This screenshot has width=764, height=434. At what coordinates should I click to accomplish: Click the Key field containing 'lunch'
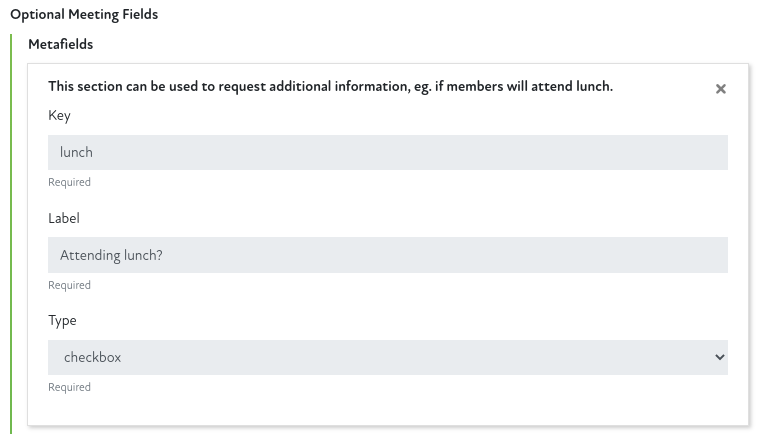click(x=387, y=152)
